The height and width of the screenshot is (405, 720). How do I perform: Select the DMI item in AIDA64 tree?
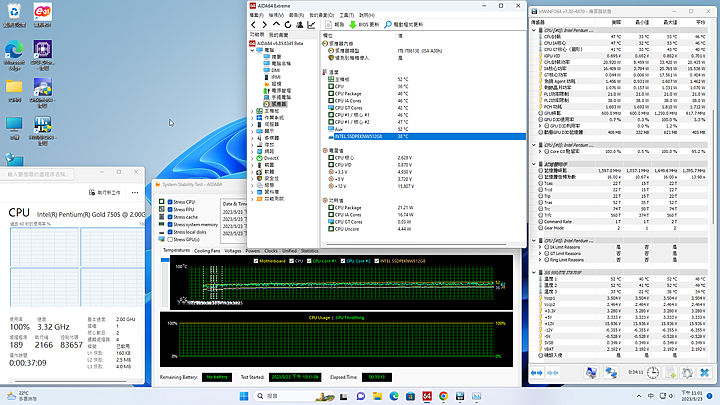click(x=275, y=70)
